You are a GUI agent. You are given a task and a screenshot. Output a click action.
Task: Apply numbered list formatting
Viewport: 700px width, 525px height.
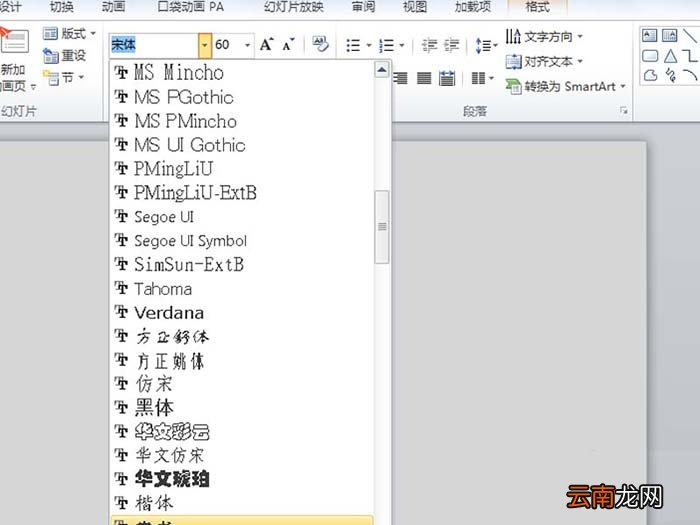pyautogui.click(x=386, y=45)
